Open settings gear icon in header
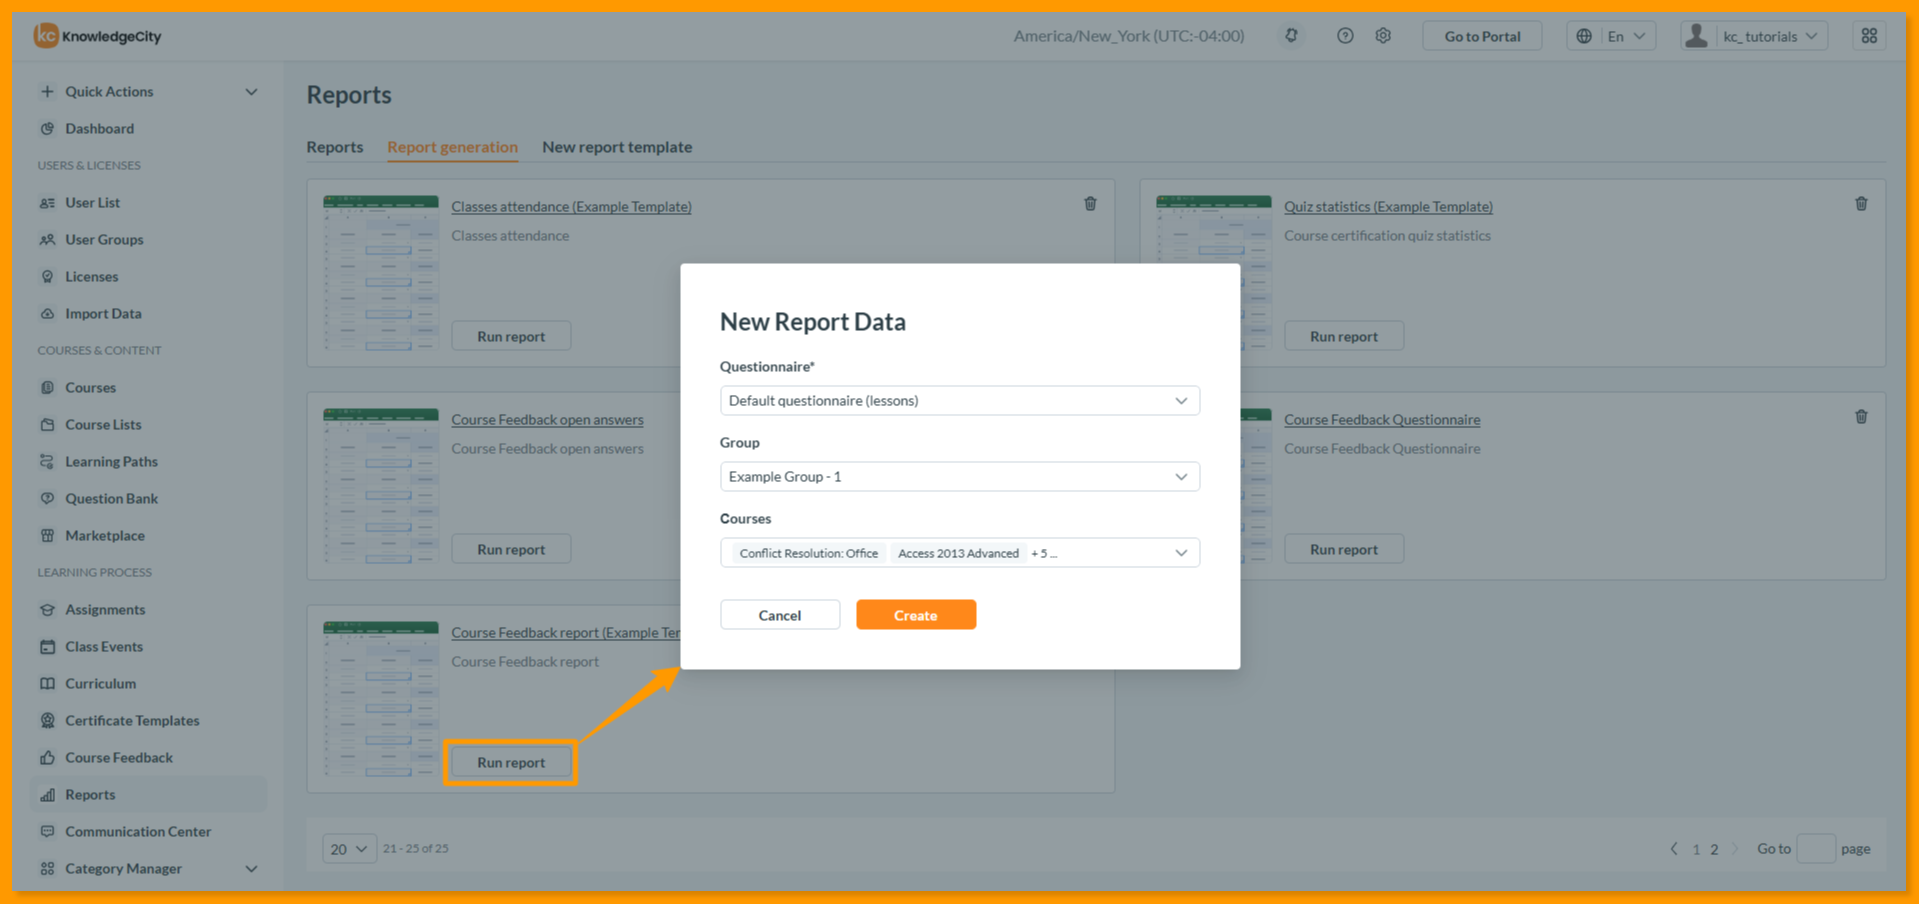 click(x=1383, y=36)
